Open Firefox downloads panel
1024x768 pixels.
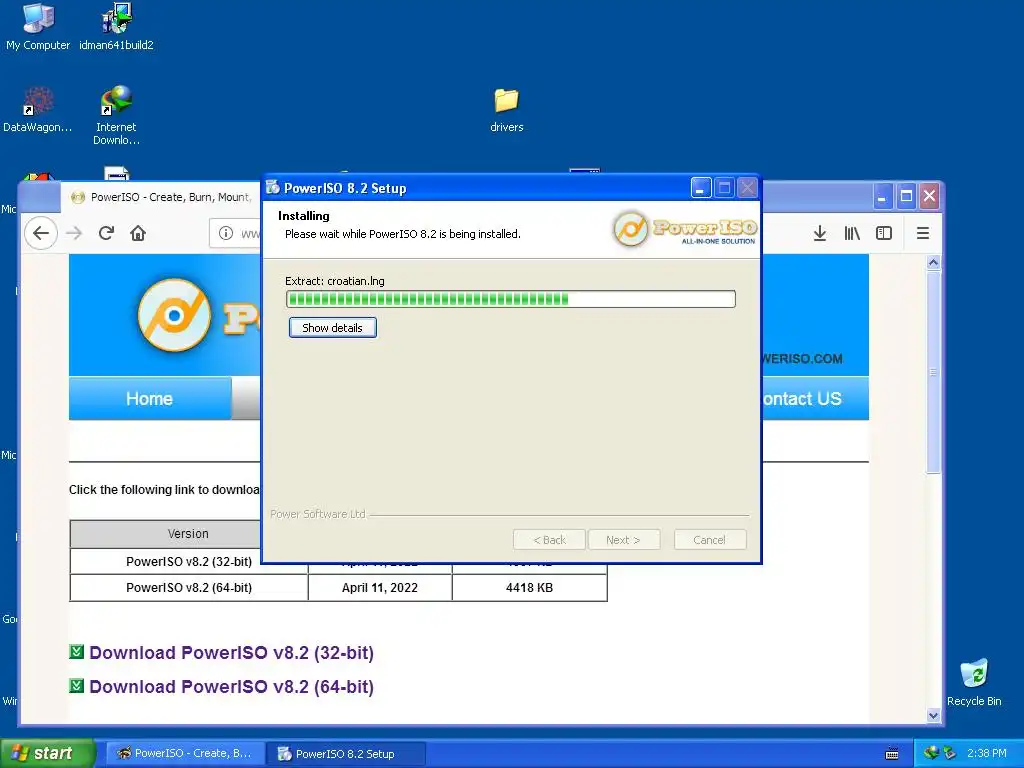click(x=820, y=233)
